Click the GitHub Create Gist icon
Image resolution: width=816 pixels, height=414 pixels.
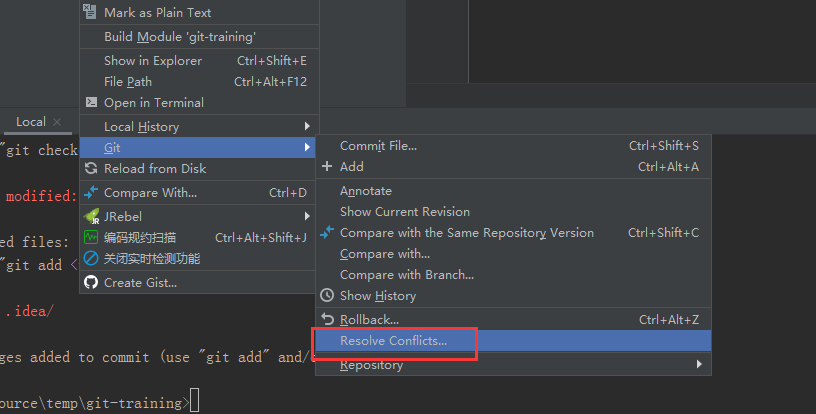[x=91, y=282]
